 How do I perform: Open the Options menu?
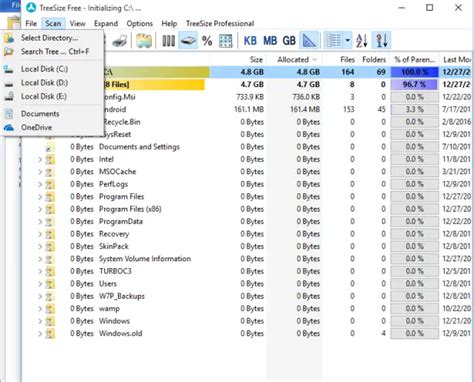(140, 24)
